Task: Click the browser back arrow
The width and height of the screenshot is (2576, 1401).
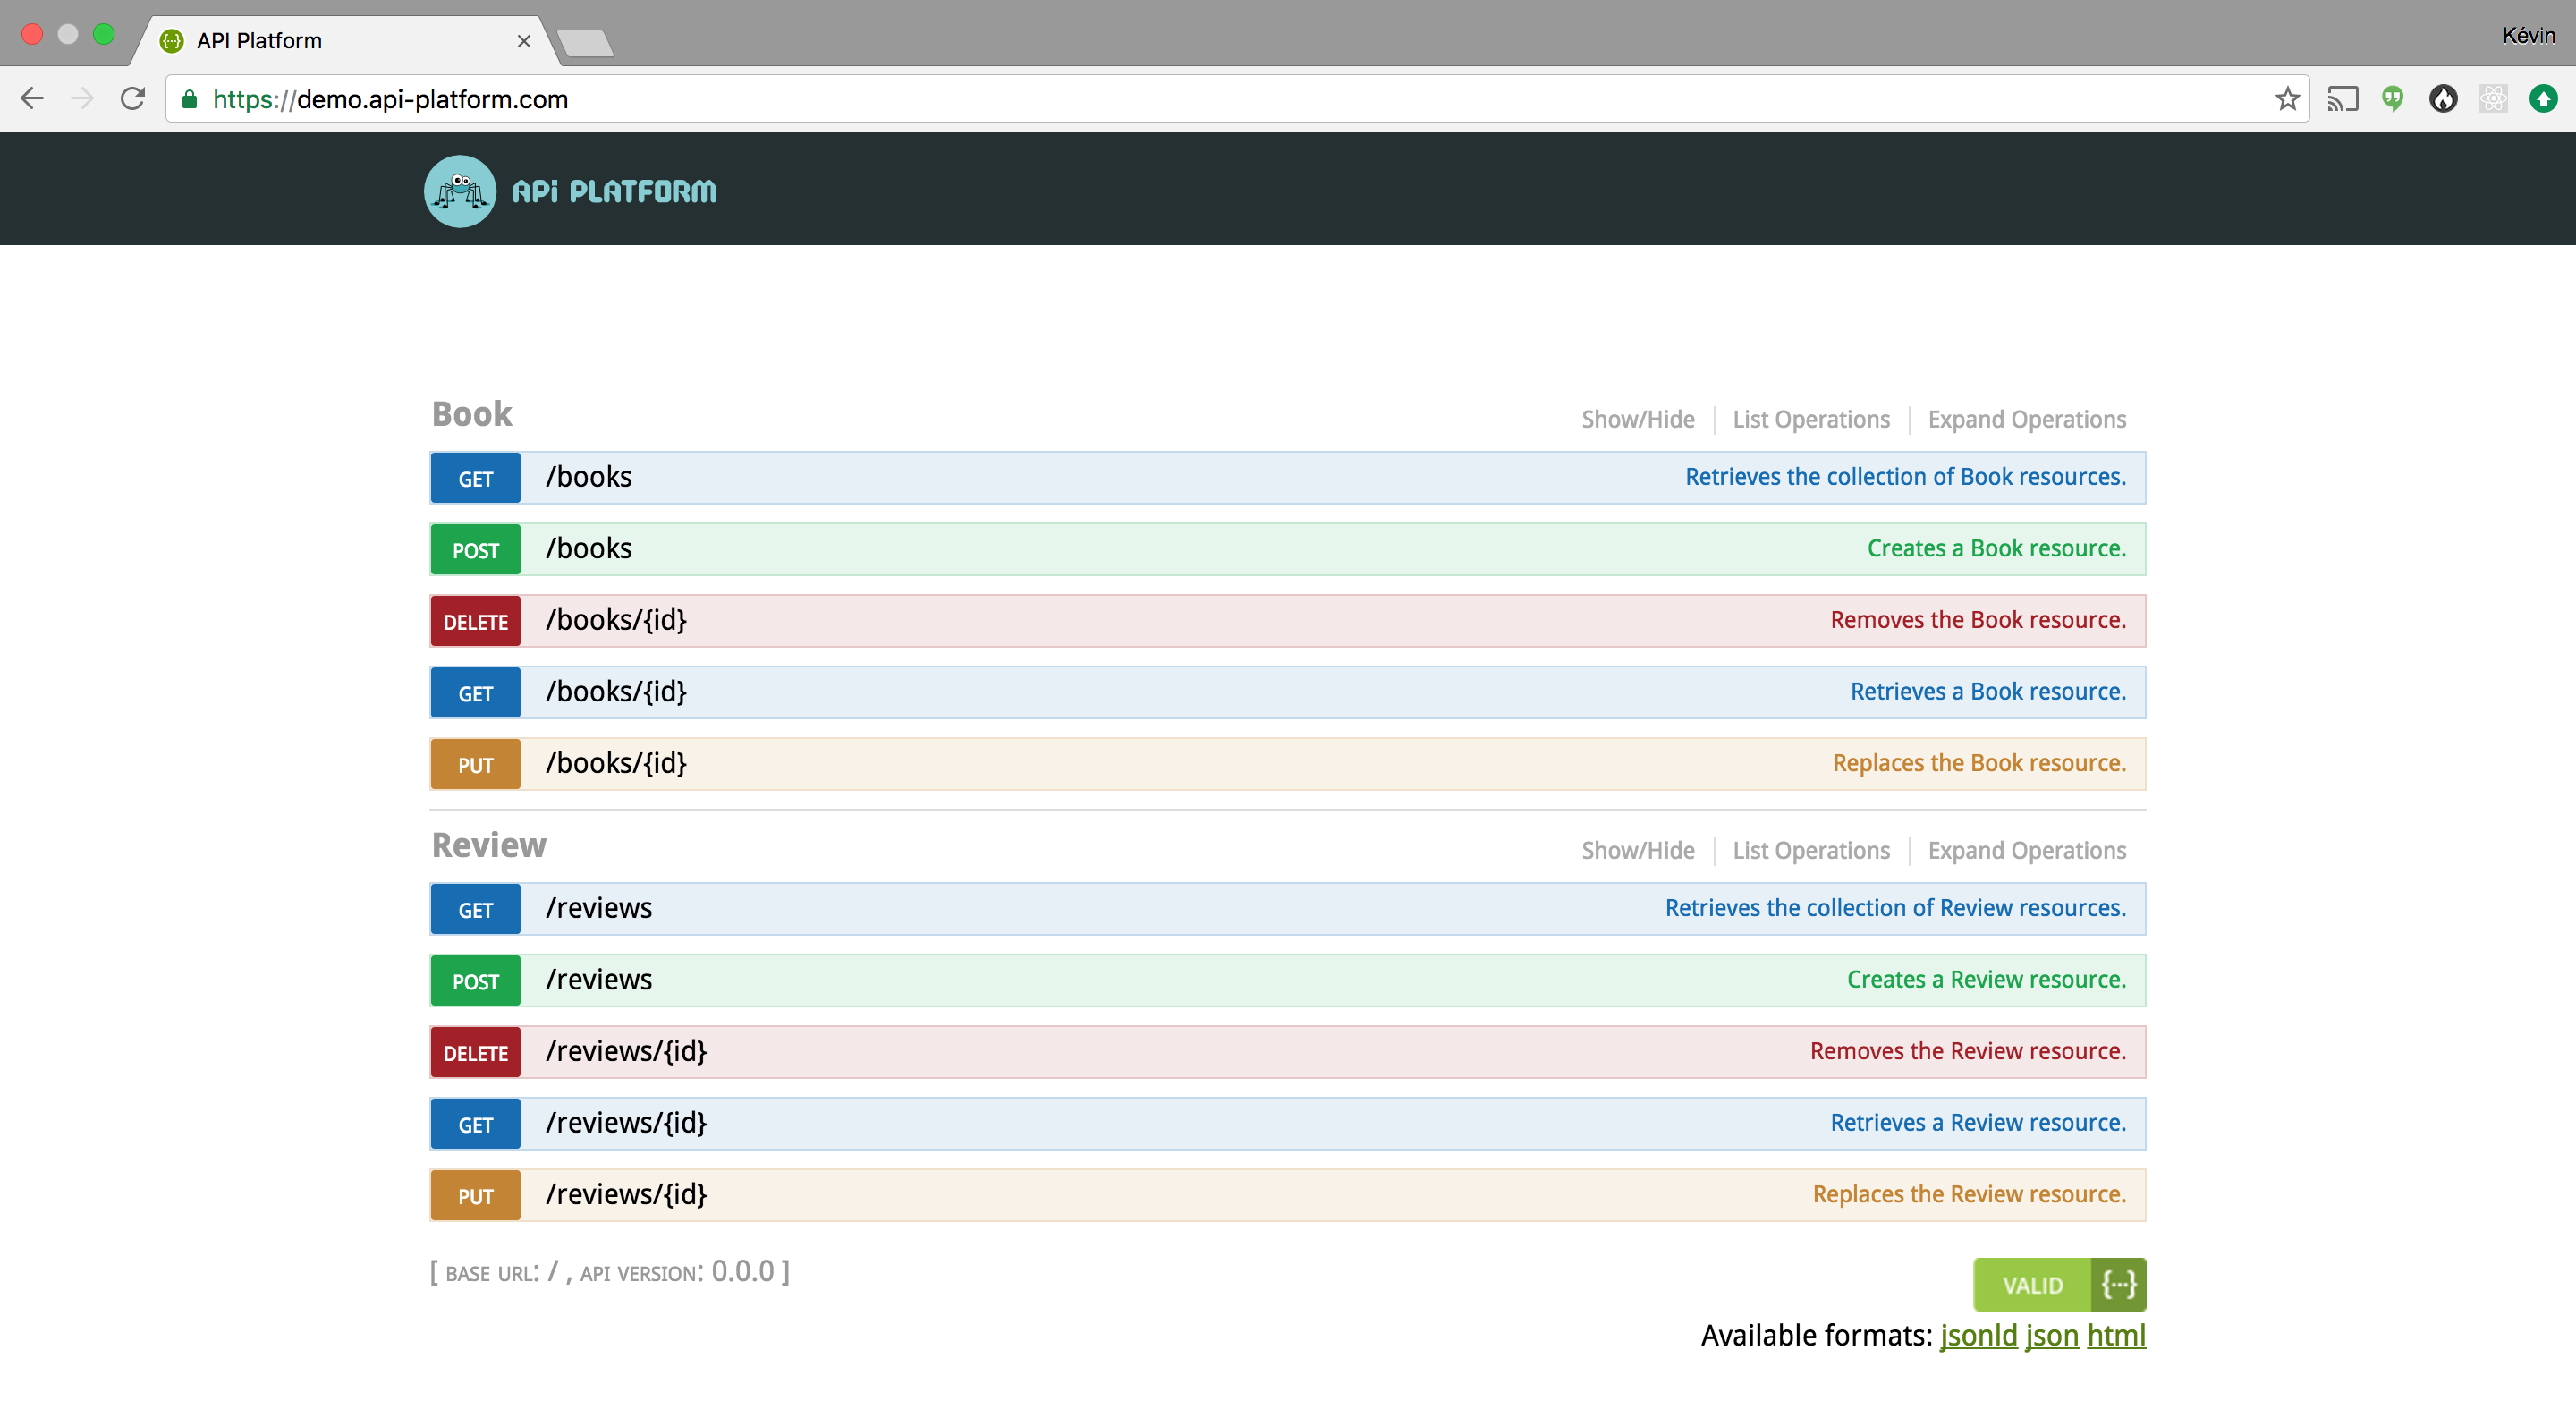Action: pyautogui.click(x=32, y=98)
